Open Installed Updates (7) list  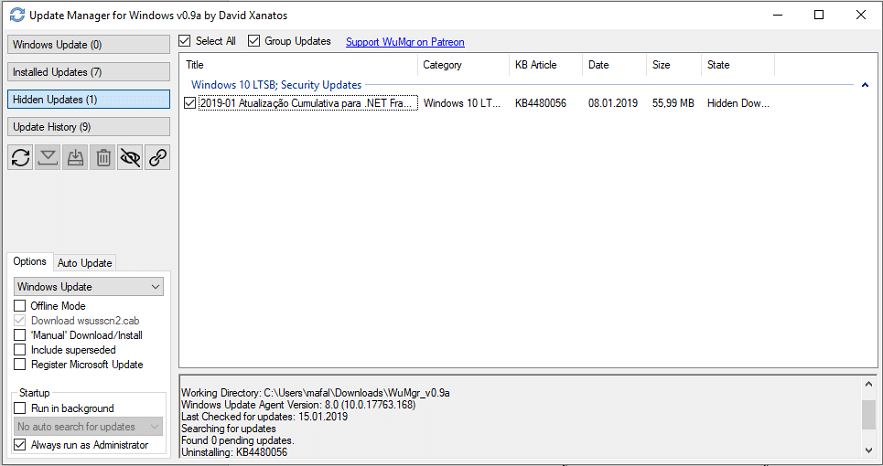(88, 72)
